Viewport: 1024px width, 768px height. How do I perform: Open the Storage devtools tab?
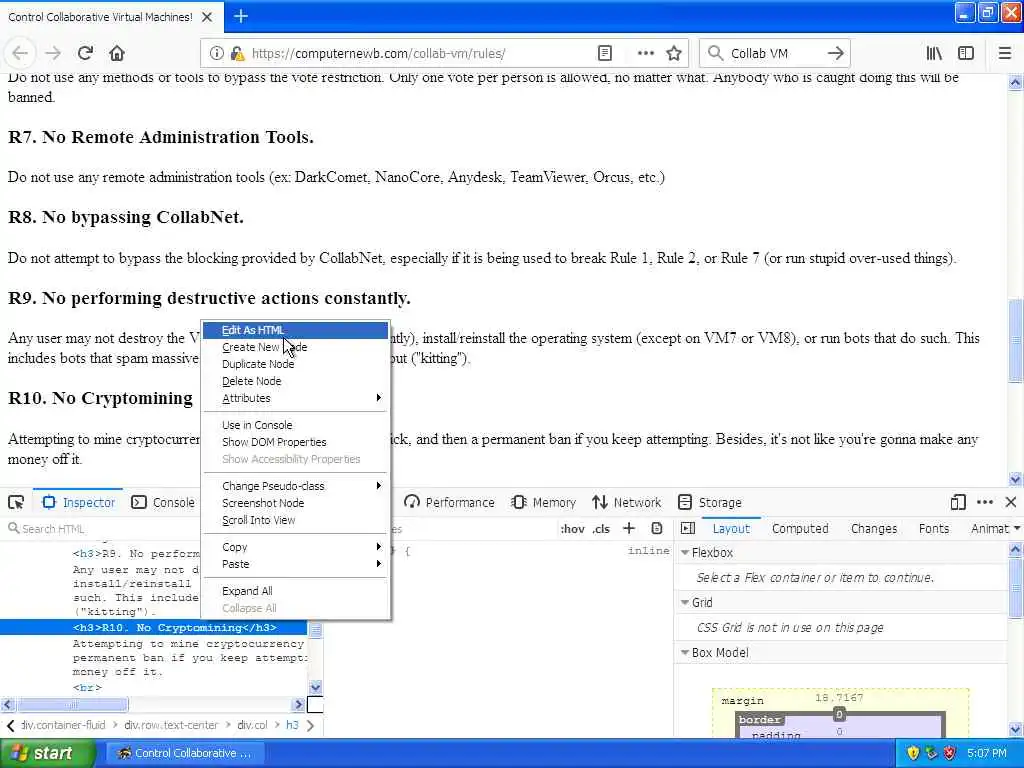pyautogui.click(x=710, y=502)
